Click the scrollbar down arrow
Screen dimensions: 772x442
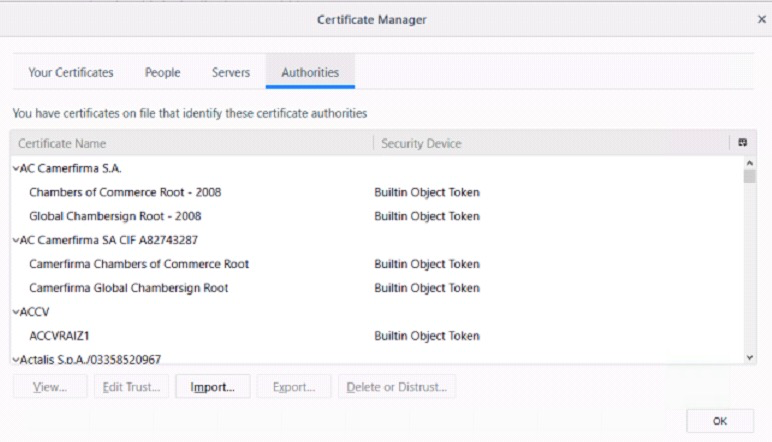750,356
